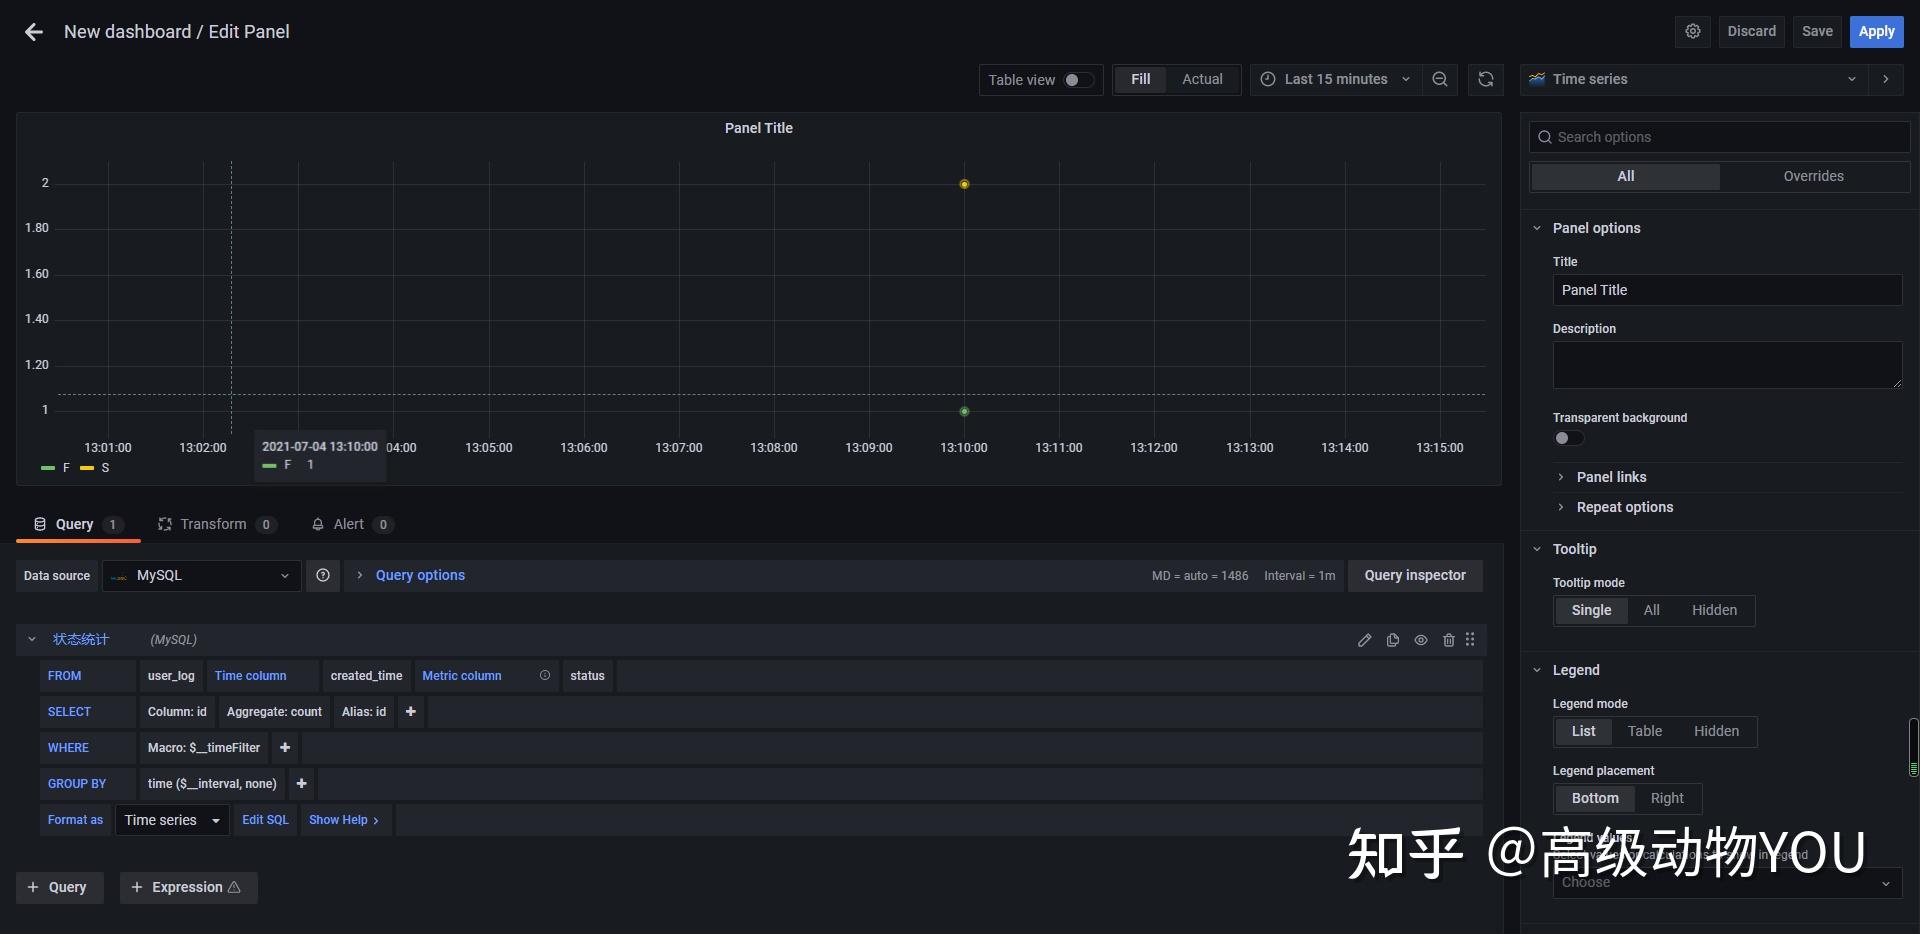The height and width of the screenshot is (934, 1920).
Task: Click the Panel Title input field
Action: 1727,290
